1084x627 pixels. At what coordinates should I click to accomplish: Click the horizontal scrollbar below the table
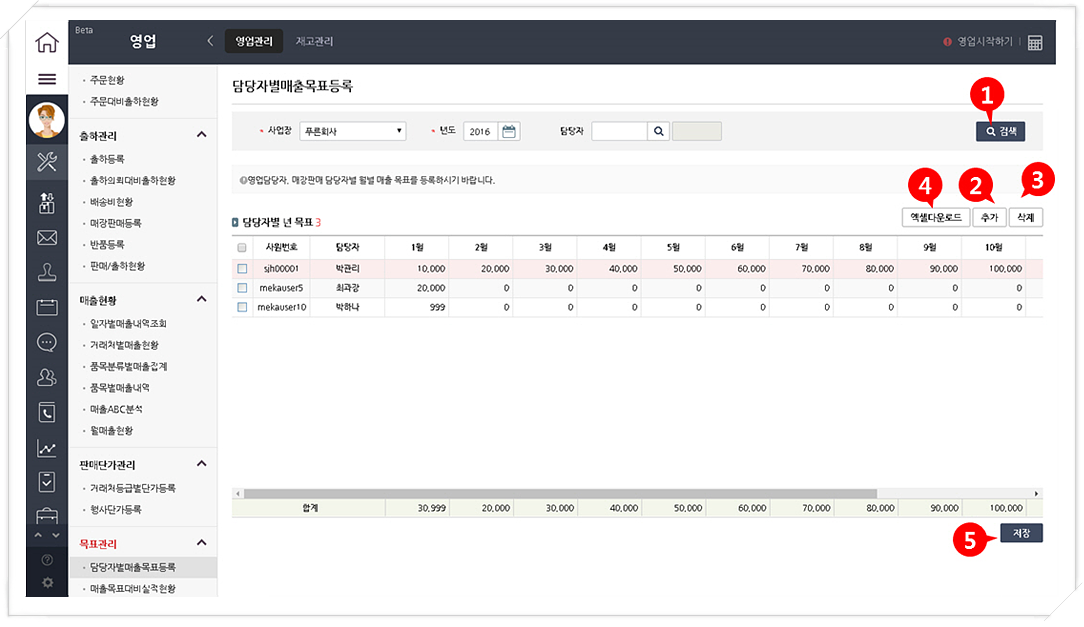coord(560,494)
